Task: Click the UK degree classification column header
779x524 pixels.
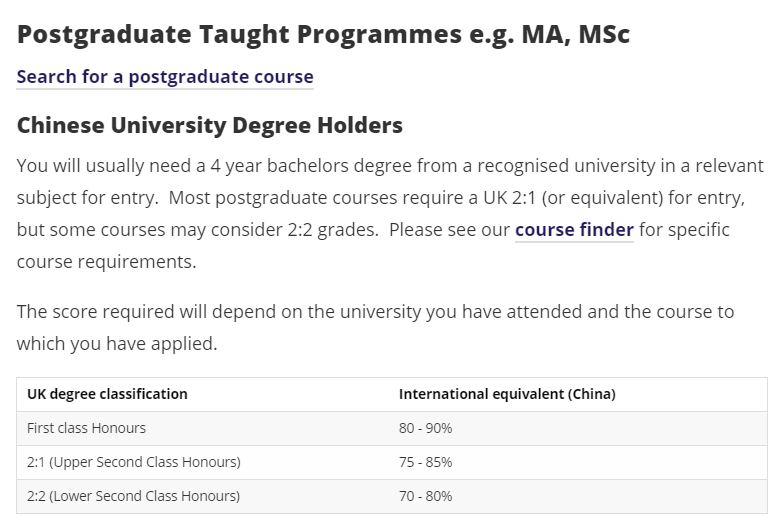Action: pos(107,394)
